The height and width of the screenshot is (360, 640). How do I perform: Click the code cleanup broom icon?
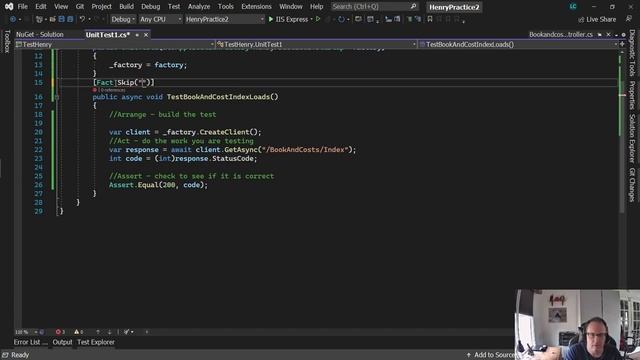127,332
